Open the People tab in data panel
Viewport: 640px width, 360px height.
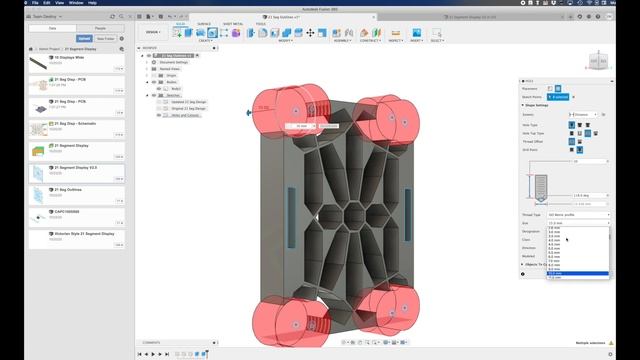[x=100, y=28]
